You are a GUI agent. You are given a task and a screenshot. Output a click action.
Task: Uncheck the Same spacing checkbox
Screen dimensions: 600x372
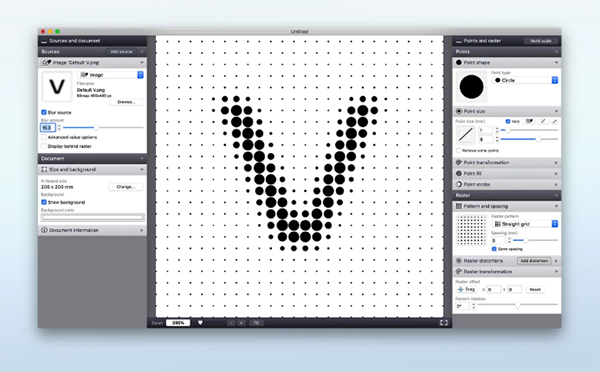tap(494, 249)
